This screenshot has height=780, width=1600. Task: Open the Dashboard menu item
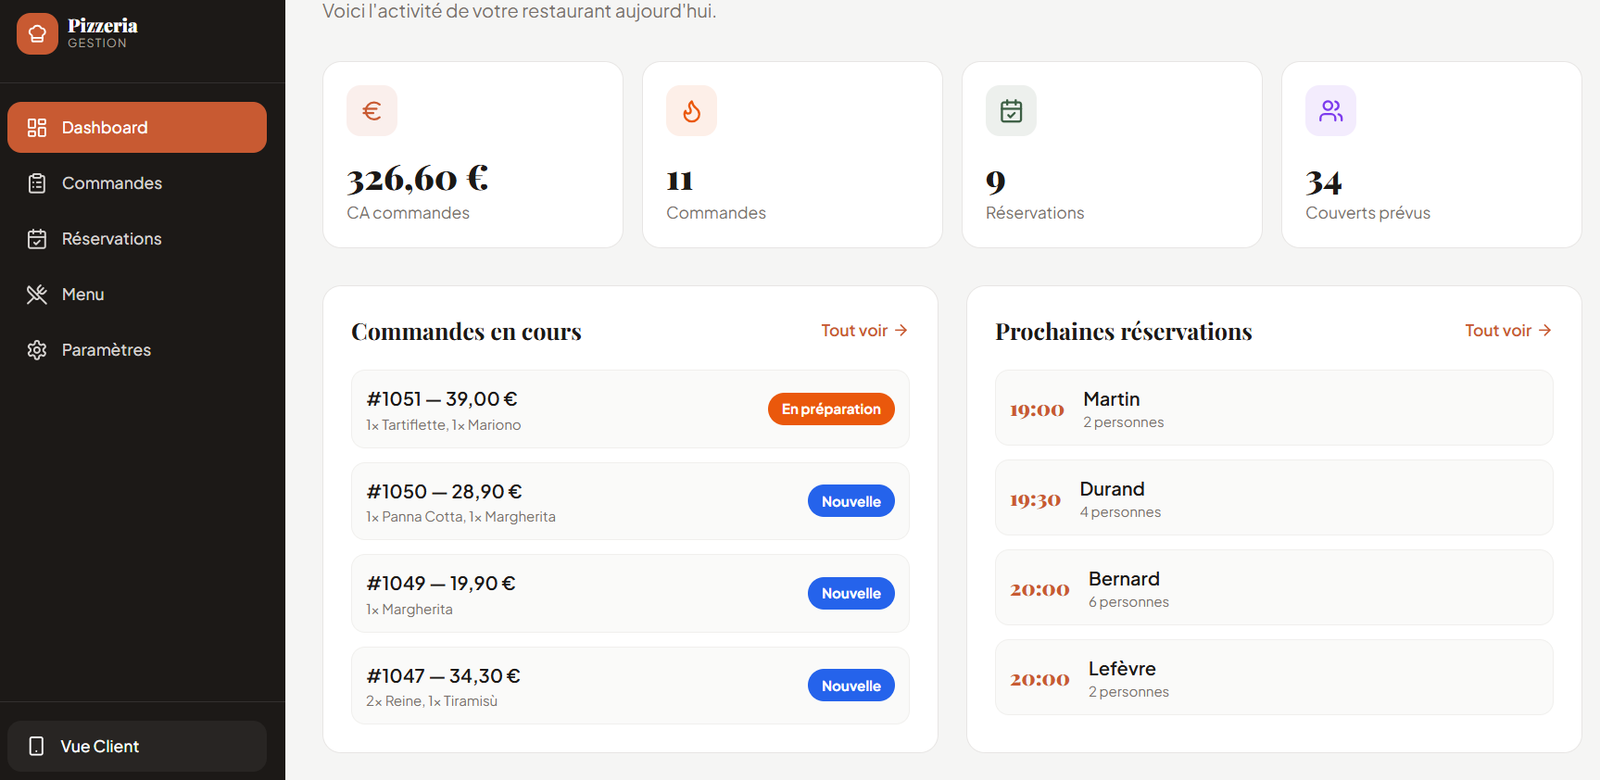tap(137, 127)
